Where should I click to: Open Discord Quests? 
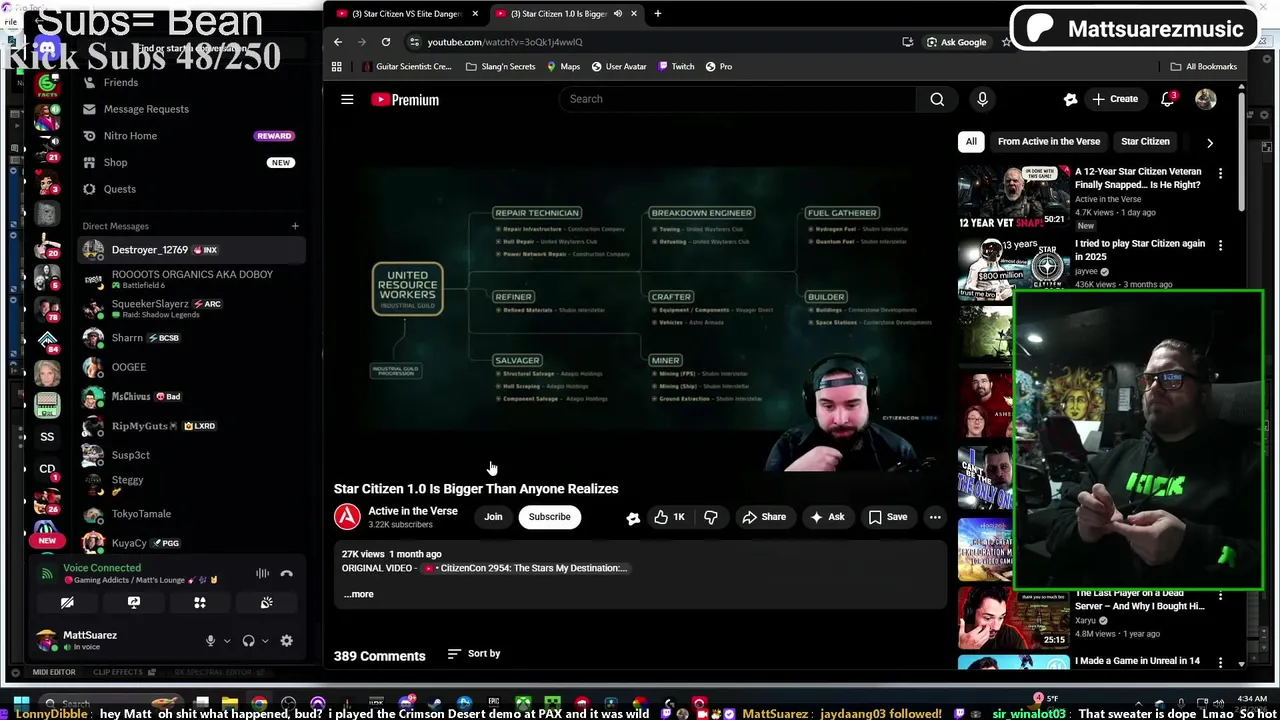[190, 189]
